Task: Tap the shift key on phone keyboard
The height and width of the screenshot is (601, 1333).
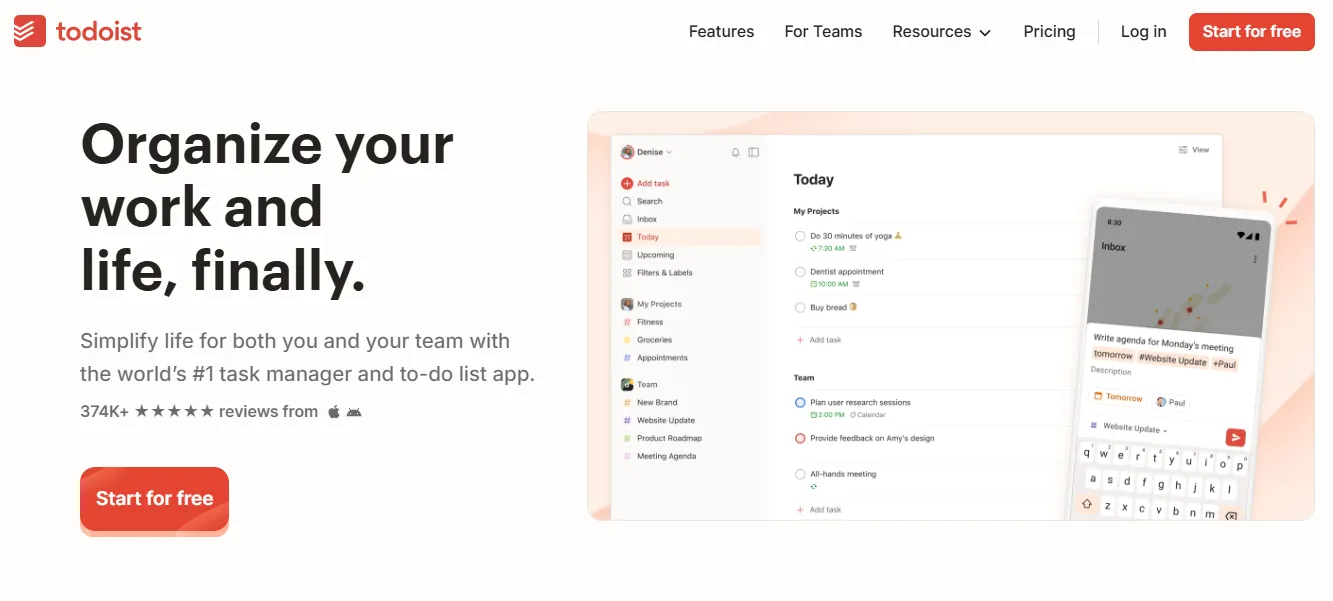Action: (1087, 503)
